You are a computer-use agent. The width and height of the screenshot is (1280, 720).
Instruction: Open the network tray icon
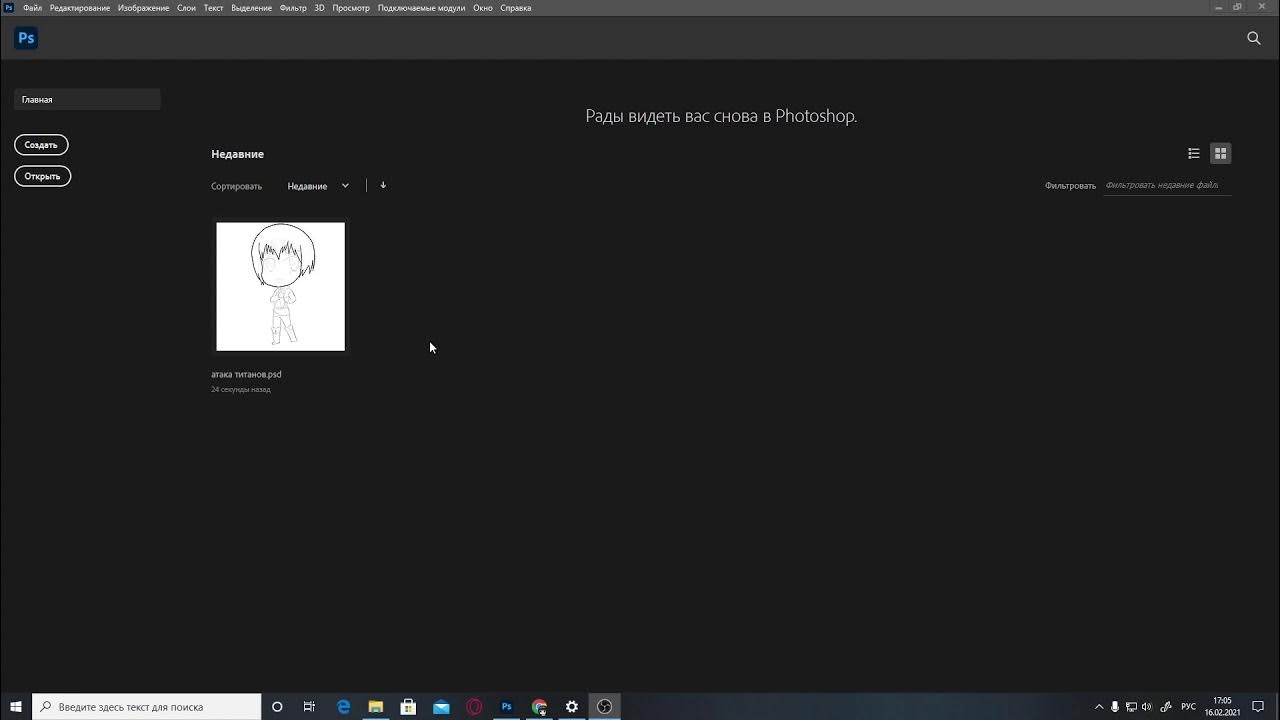pos(1130,706)
